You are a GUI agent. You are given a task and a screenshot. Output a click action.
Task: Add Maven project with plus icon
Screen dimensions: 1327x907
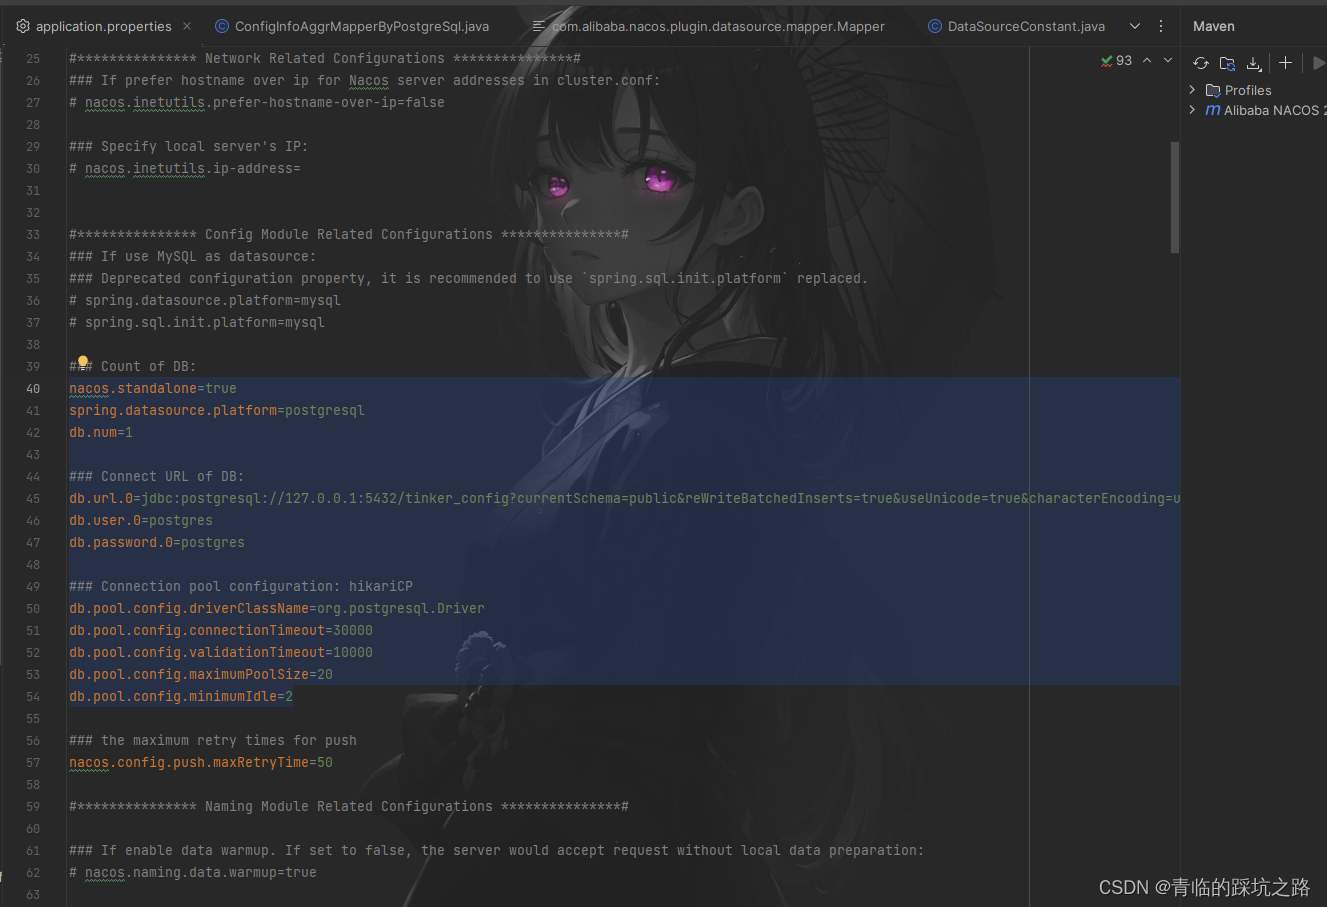[x=1285, y=63]
